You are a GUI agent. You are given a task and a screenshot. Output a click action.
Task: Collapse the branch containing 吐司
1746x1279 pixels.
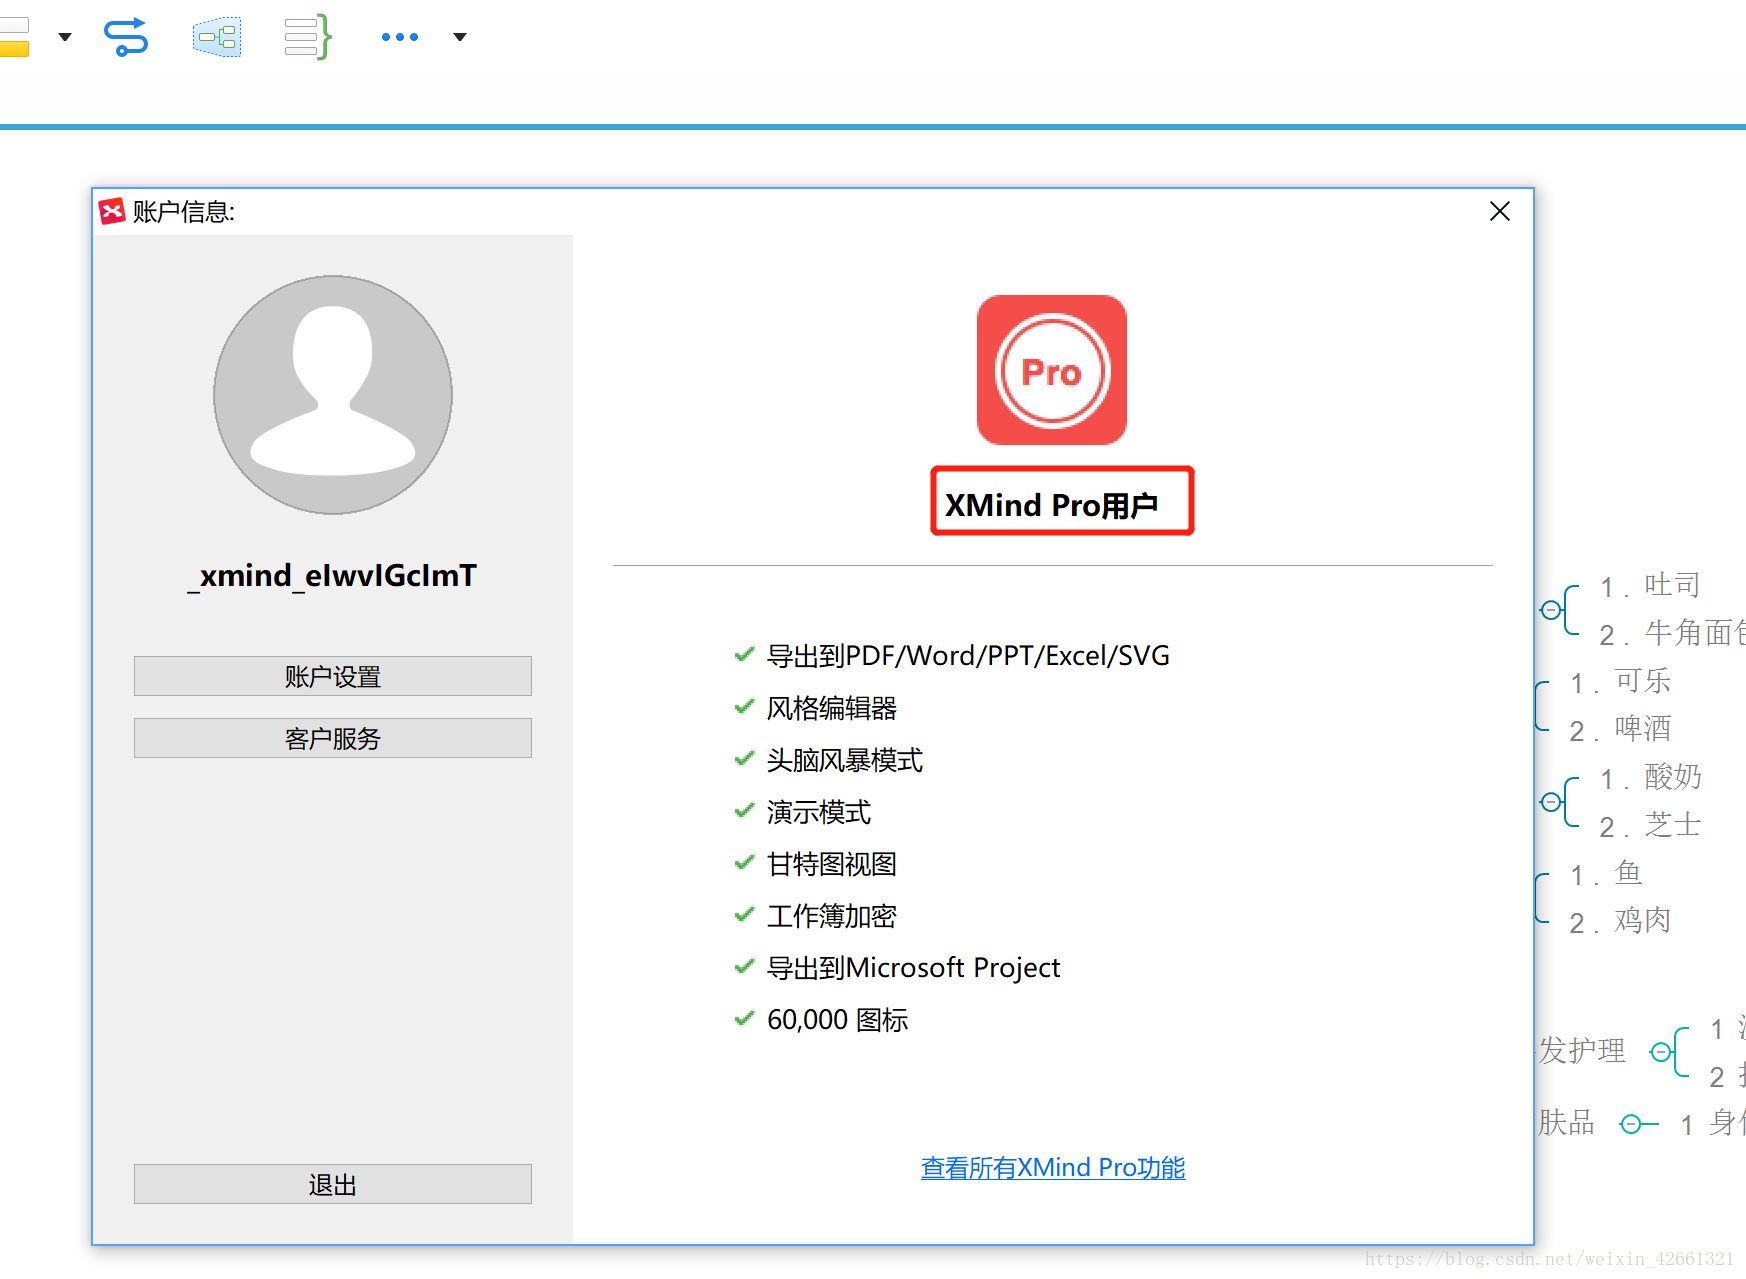[1550, 610]
